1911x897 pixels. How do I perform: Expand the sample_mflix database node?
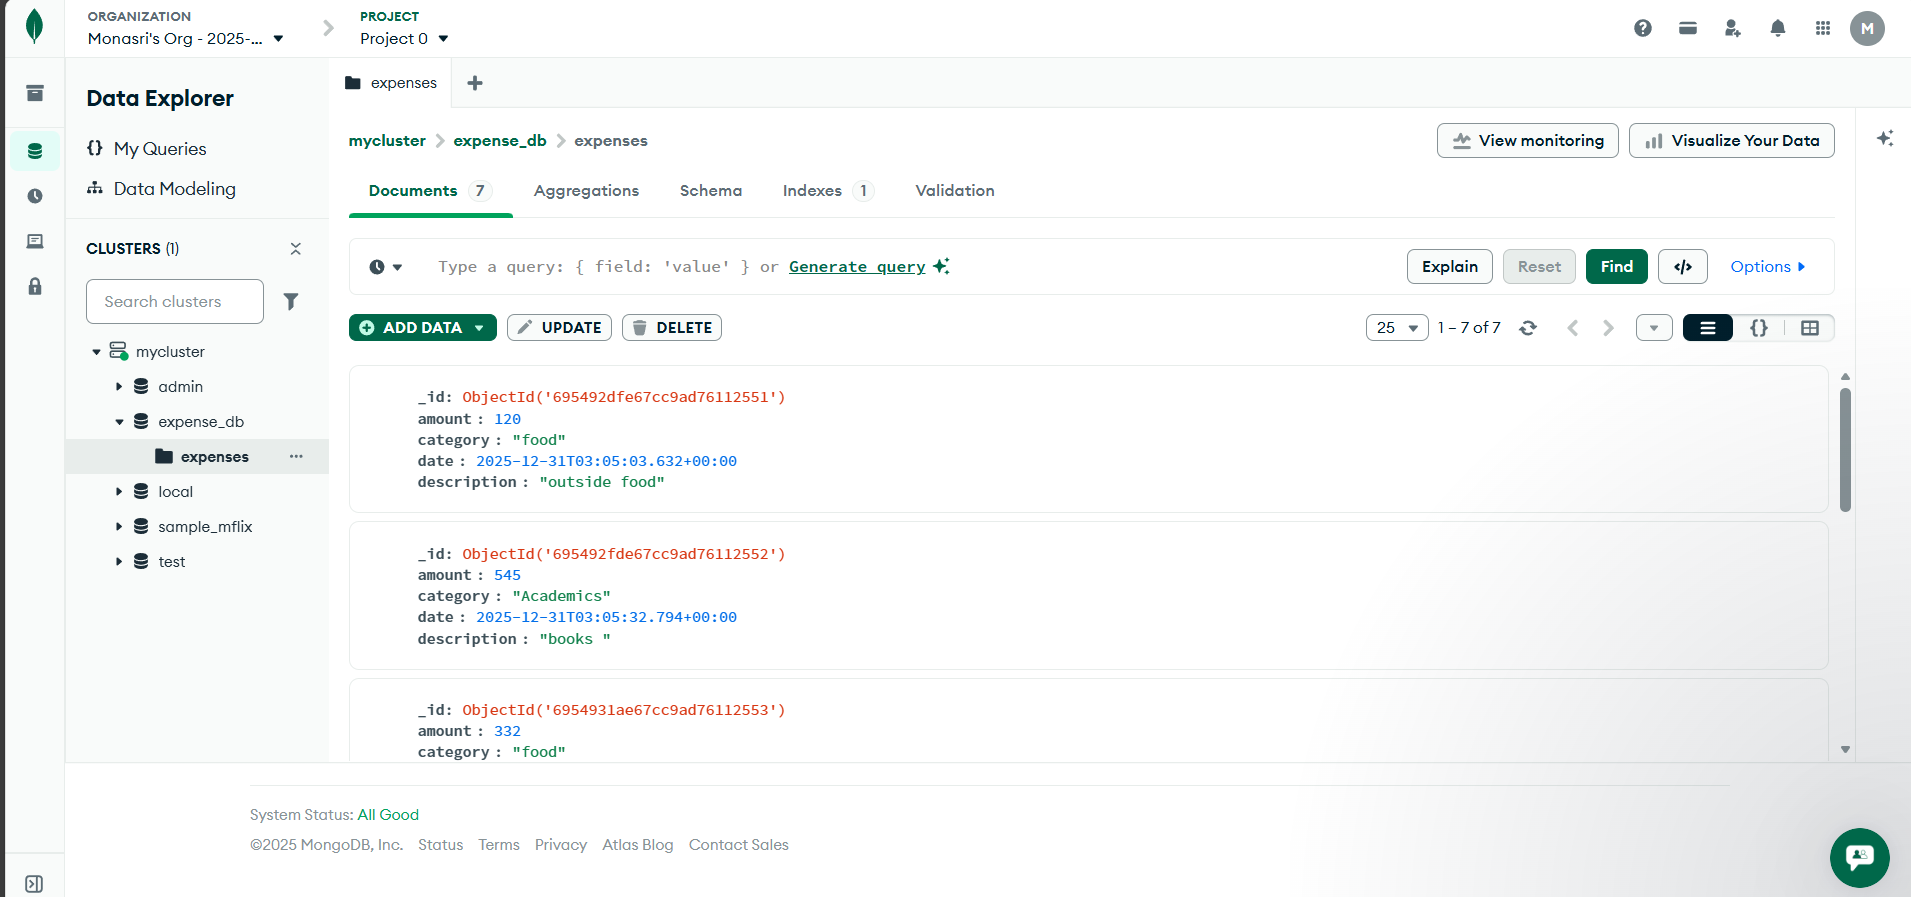[119, 527]
